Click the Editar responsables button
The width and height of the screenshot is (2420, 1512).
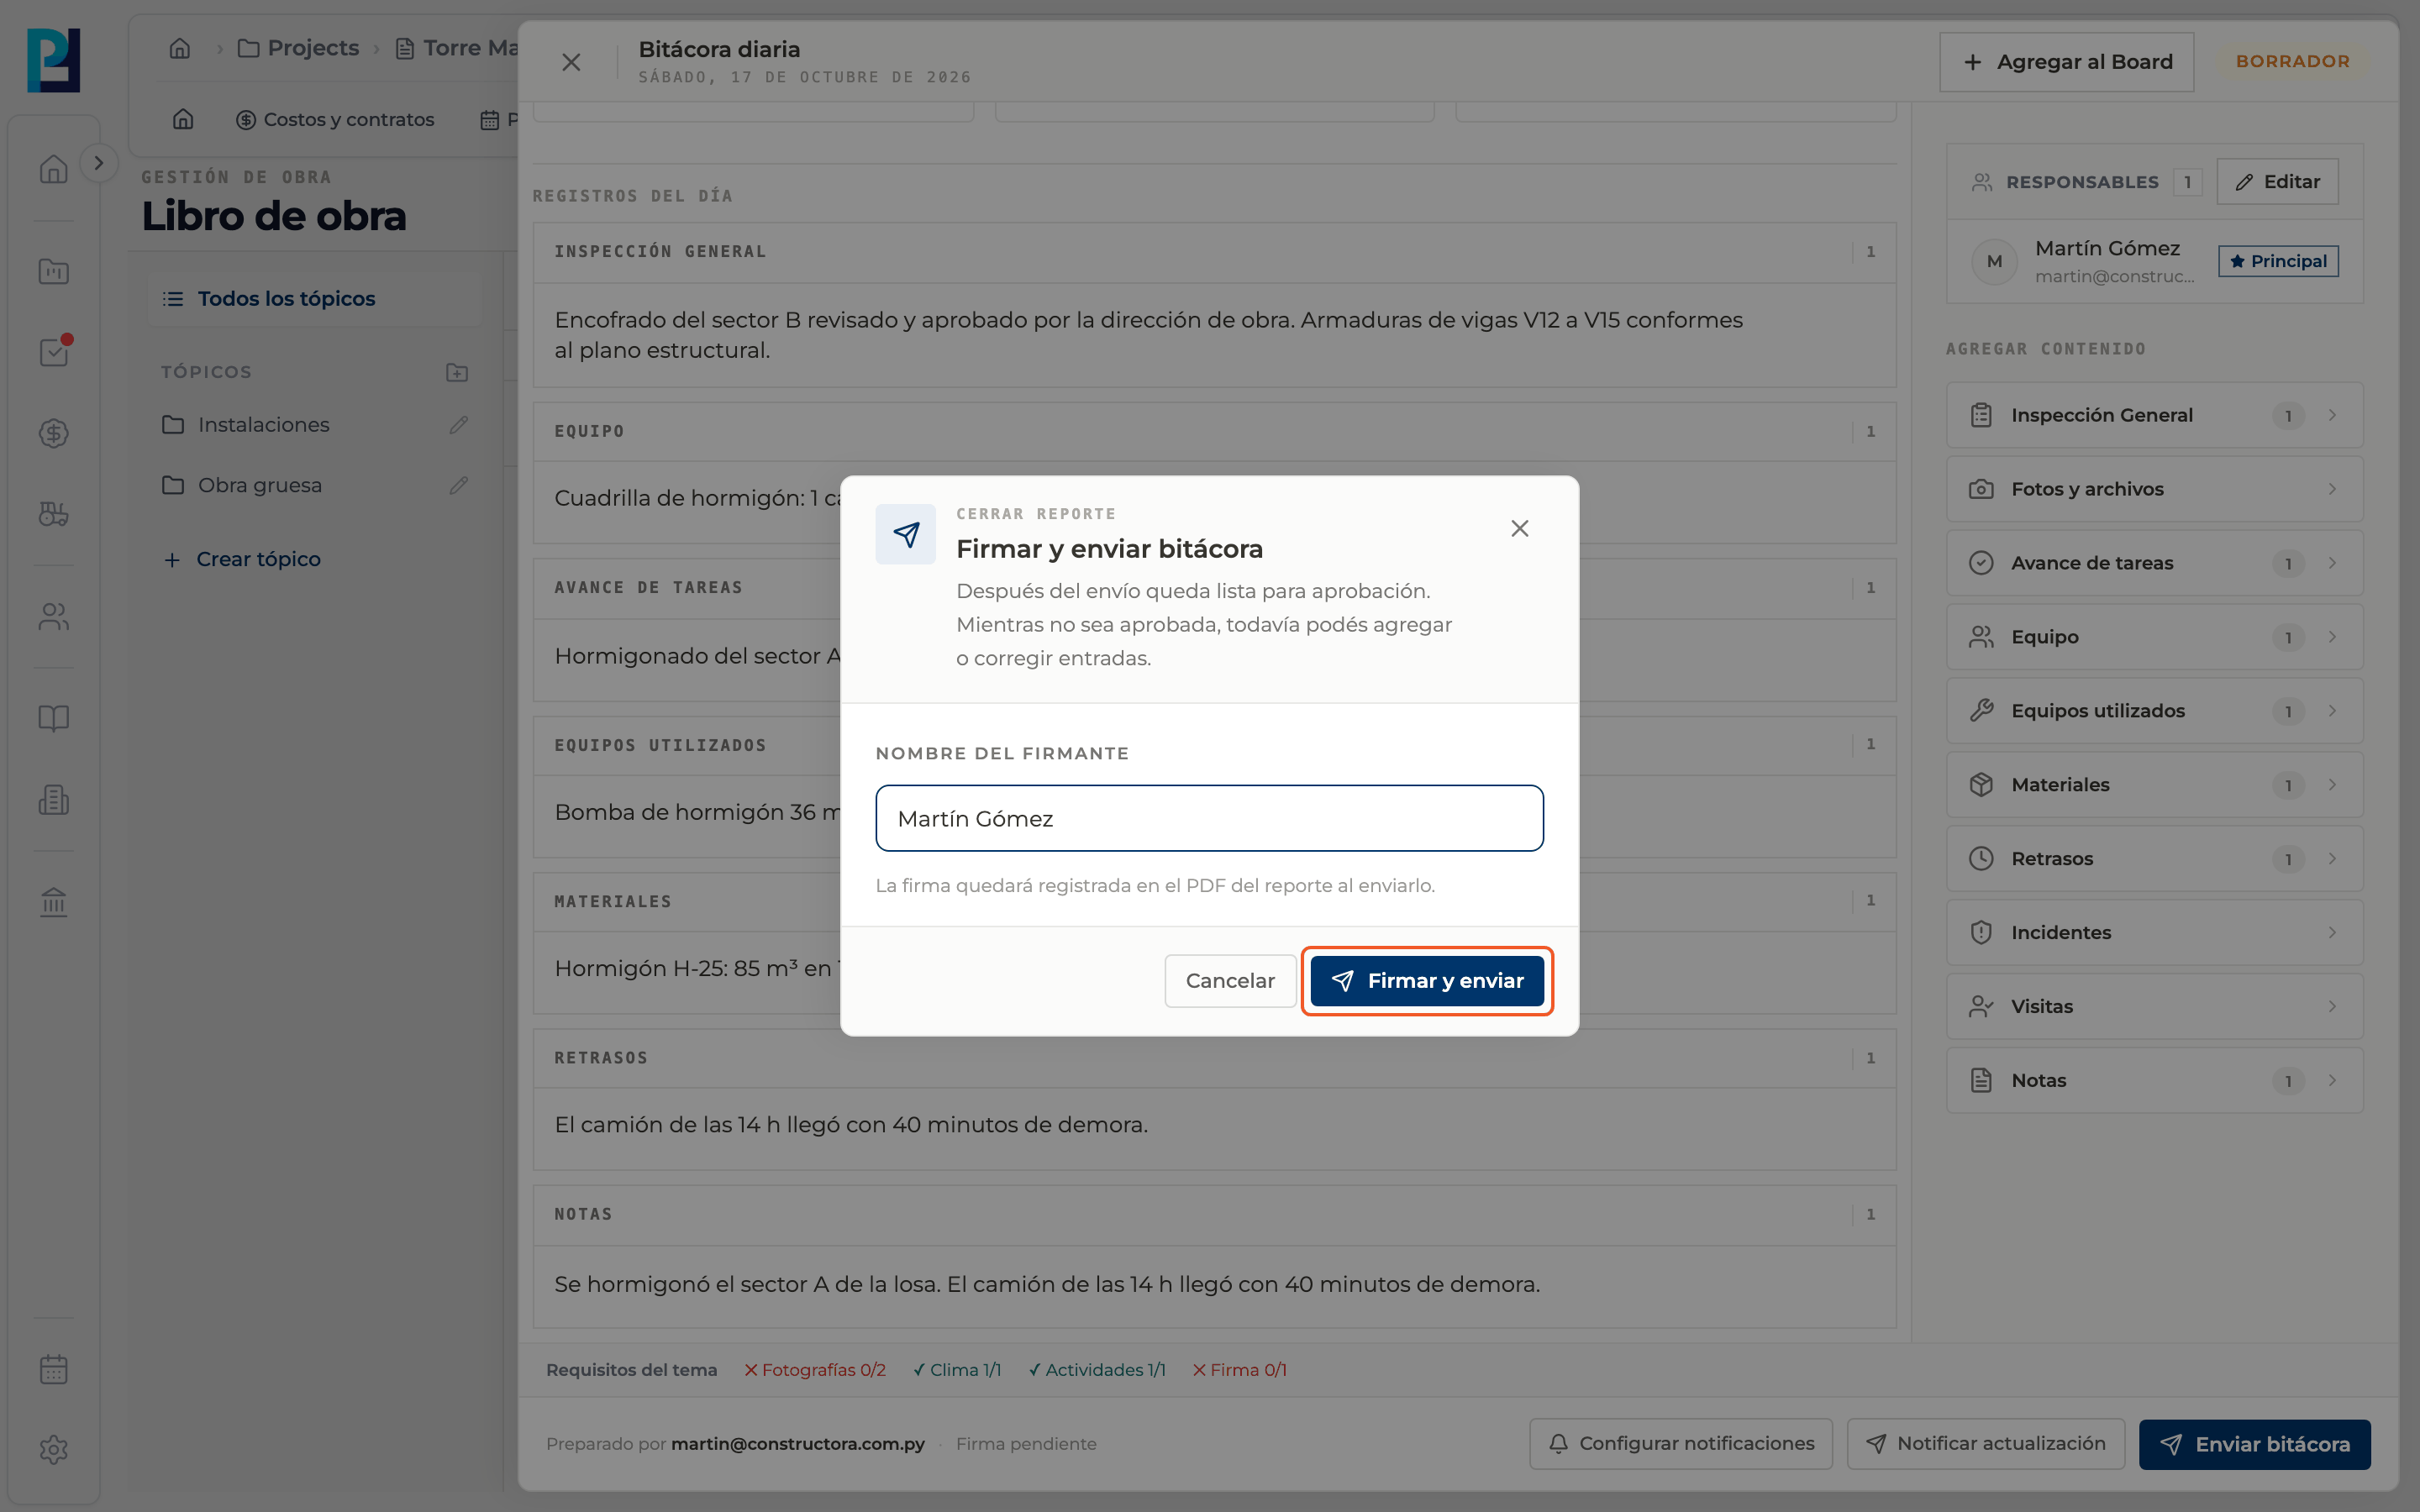click(x=2277, y=182)
